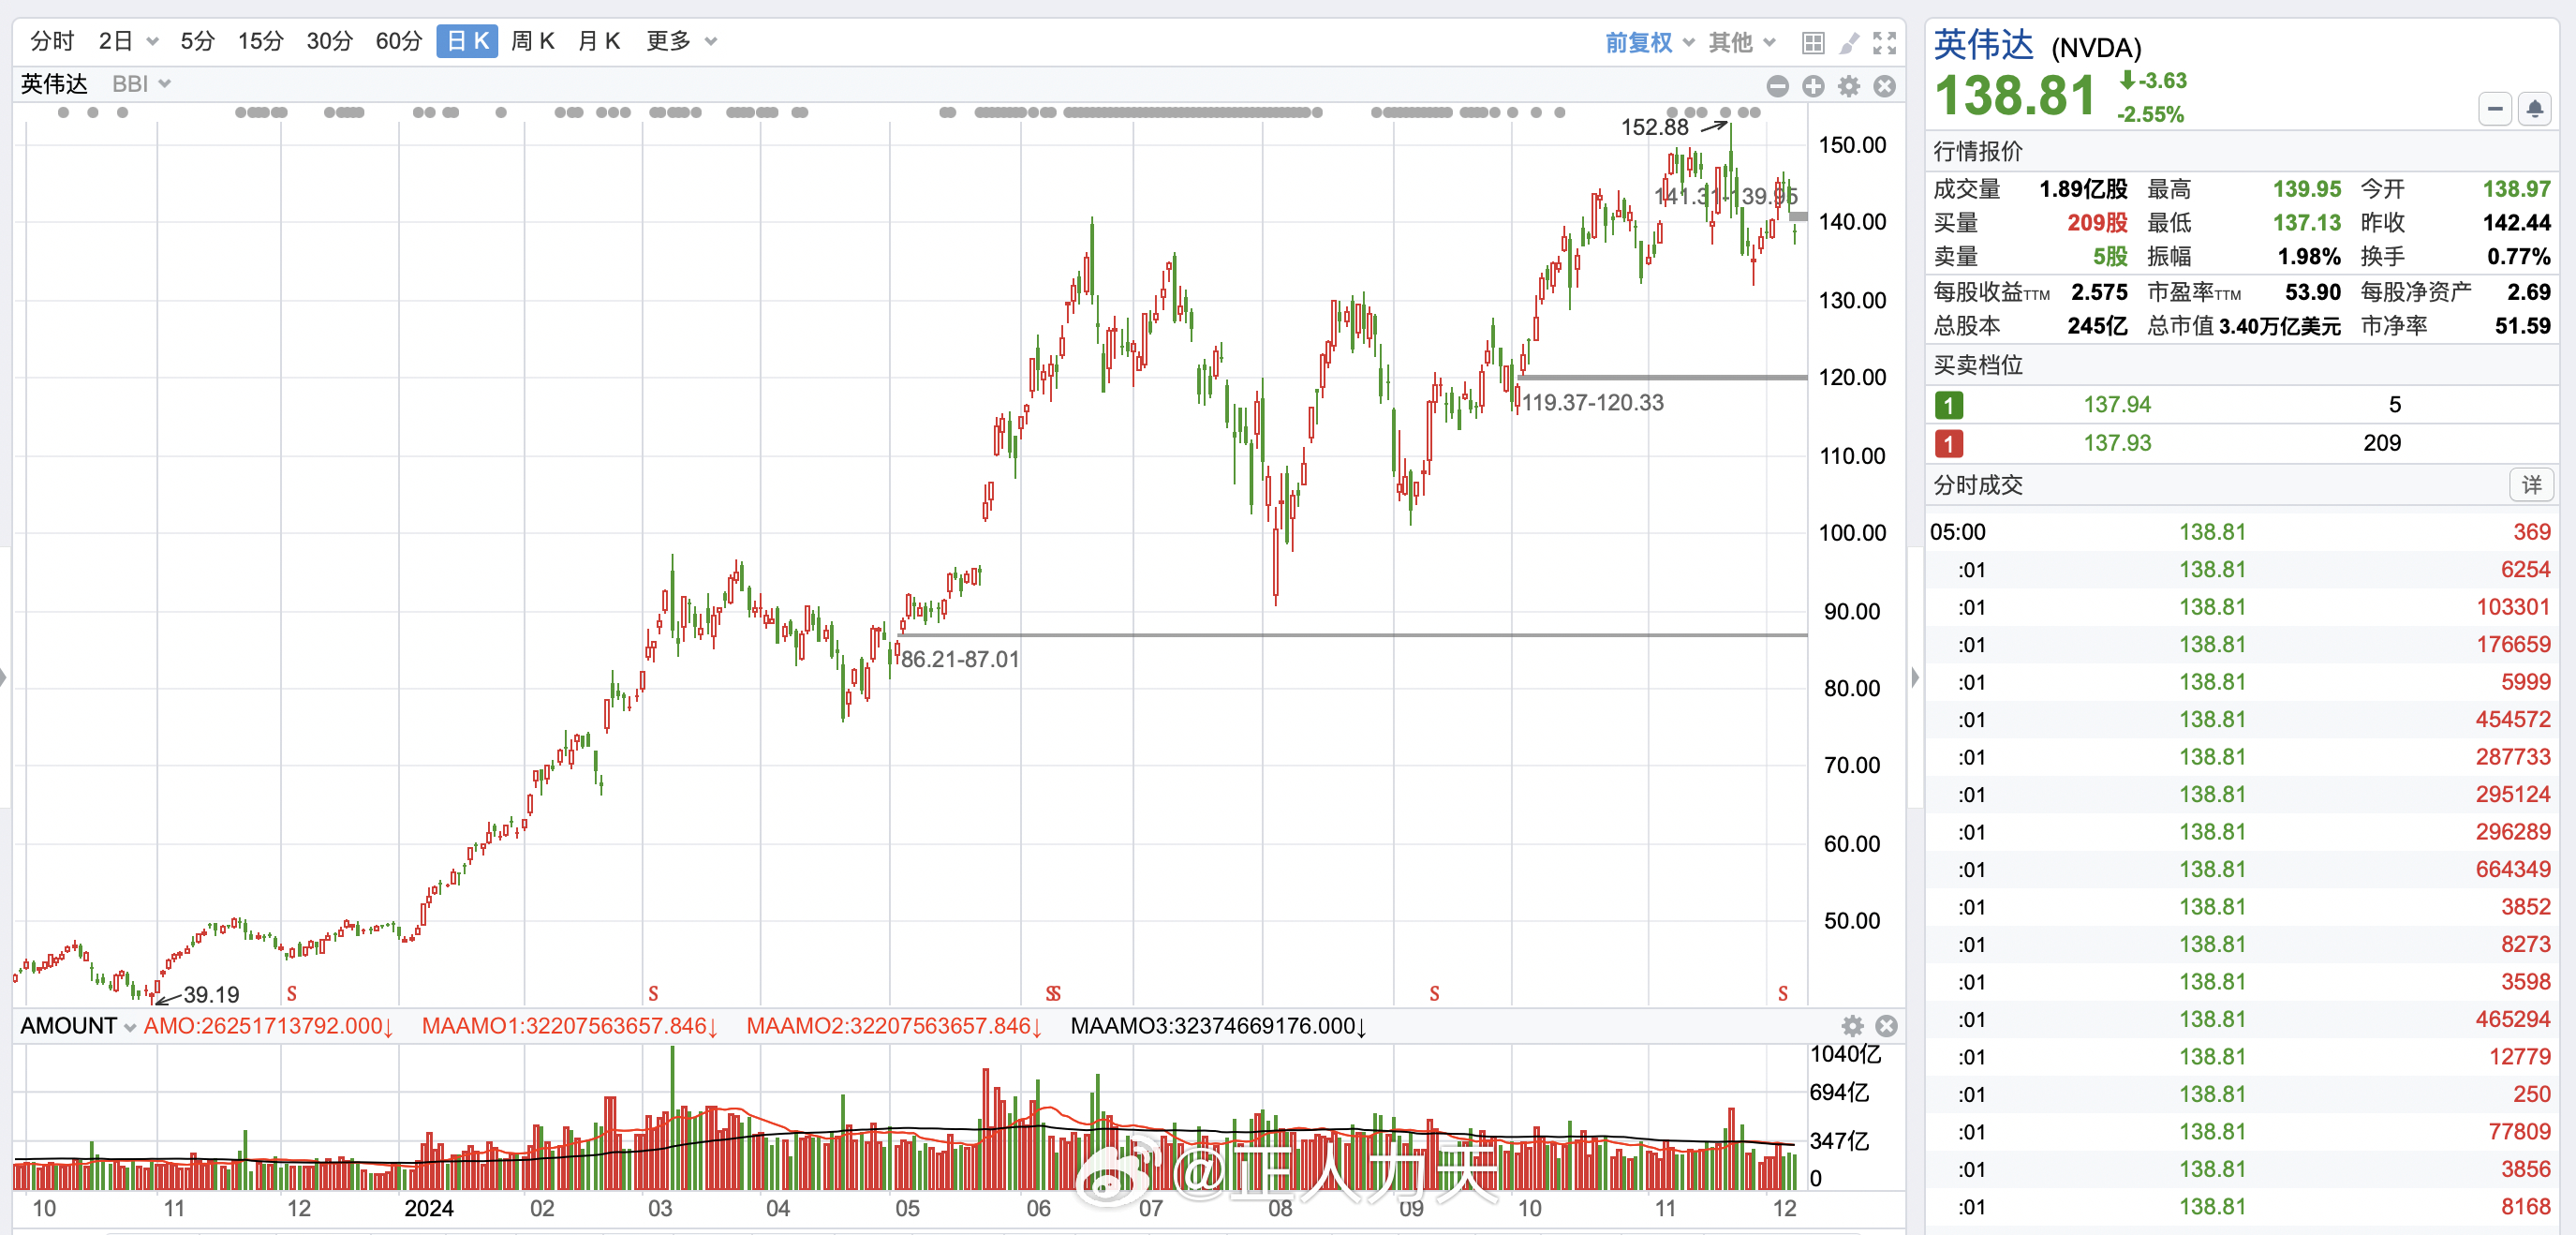Remove the BBI main chart indicator

(1885, 86)
